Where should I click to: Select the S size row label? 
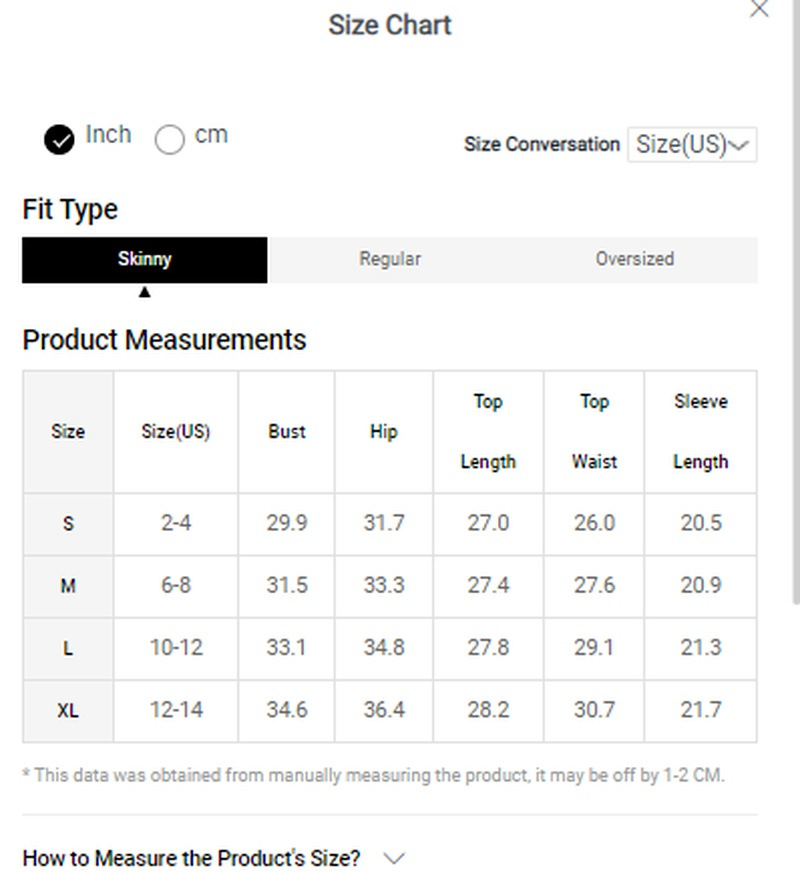(x=68, y=523)
